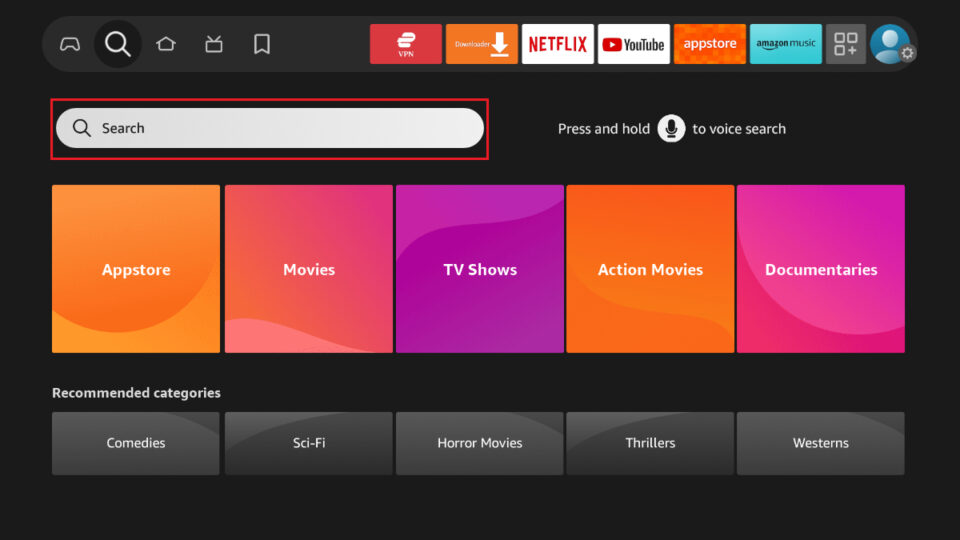960x540 pixels.
Task: Launch the appstore shortcut in top bar
Action: pyautogui.click(x=710, y=44)
